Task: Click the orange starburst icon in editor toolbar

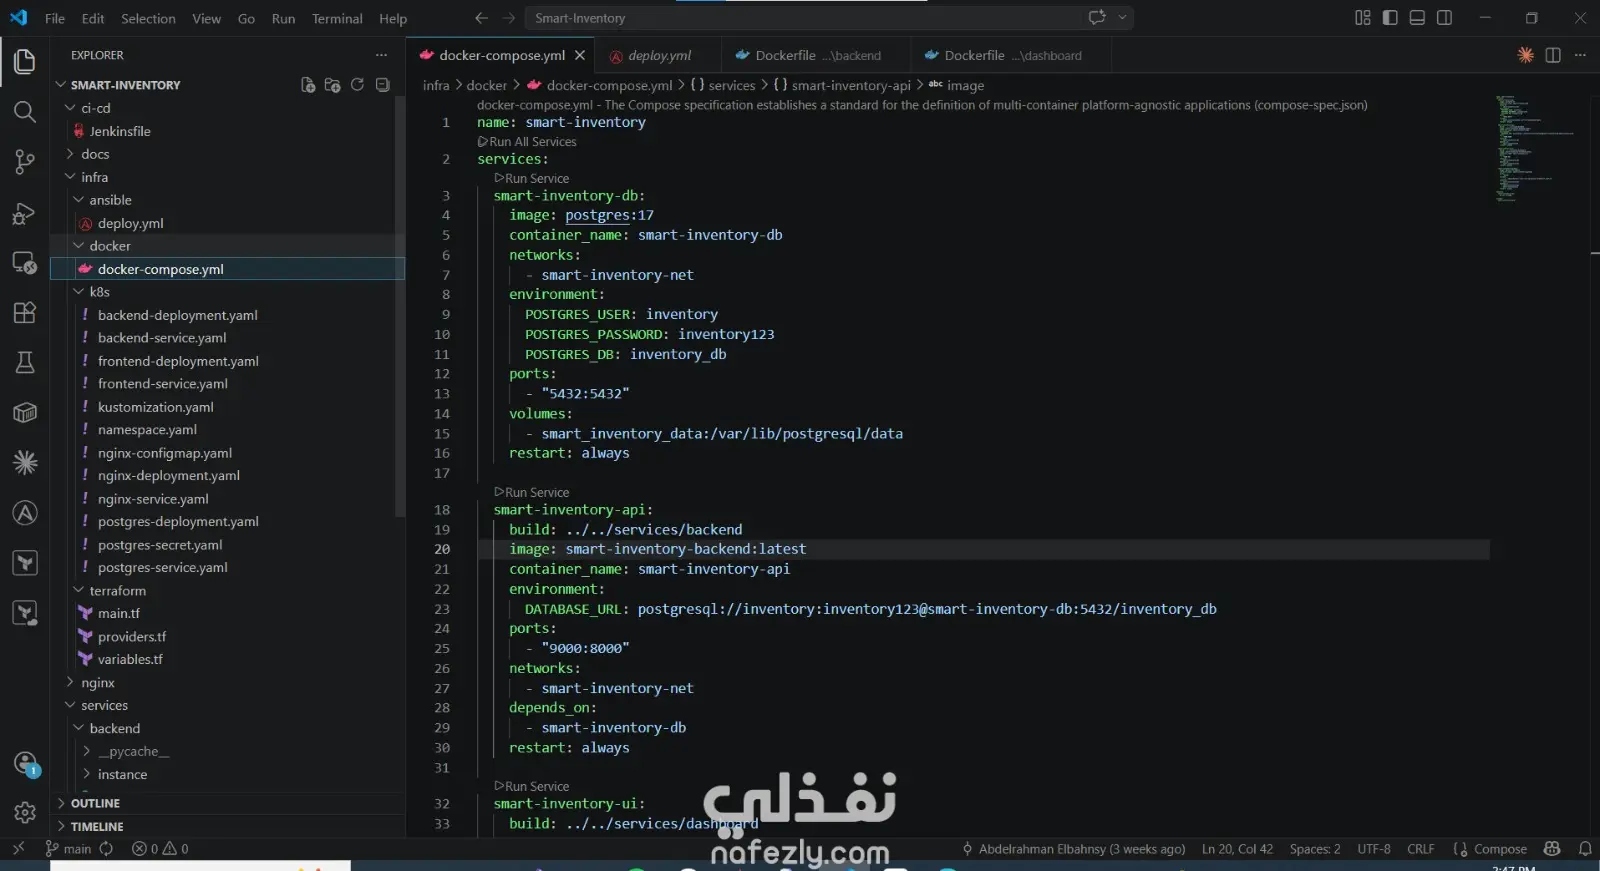Action: (x=1525, y=55)
